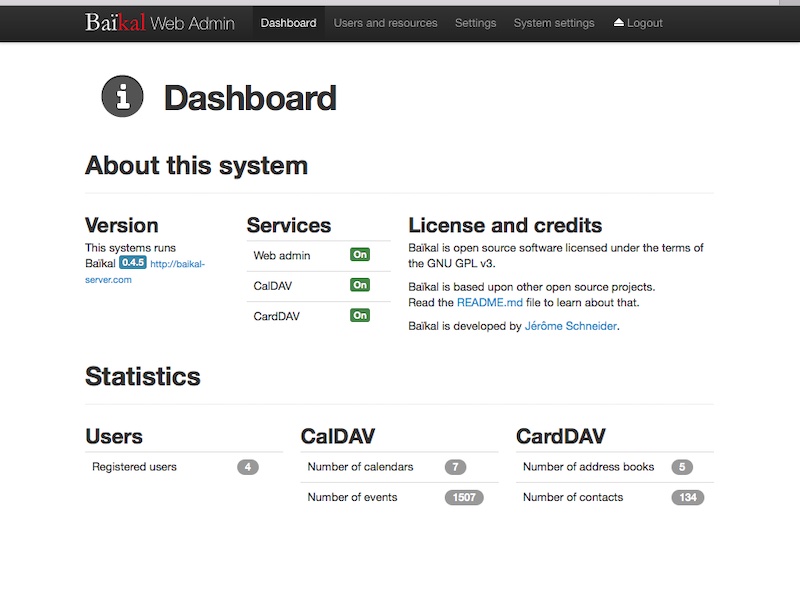Click the 'Users' statistics heading
This screenshot has width=800, height=600.
114,436
